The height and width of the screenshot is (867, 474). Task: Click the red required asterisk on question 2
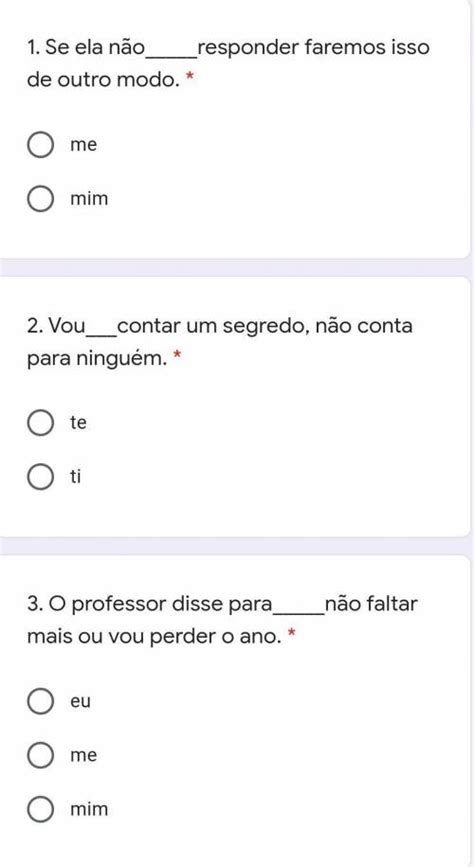(x=177, y=358)
